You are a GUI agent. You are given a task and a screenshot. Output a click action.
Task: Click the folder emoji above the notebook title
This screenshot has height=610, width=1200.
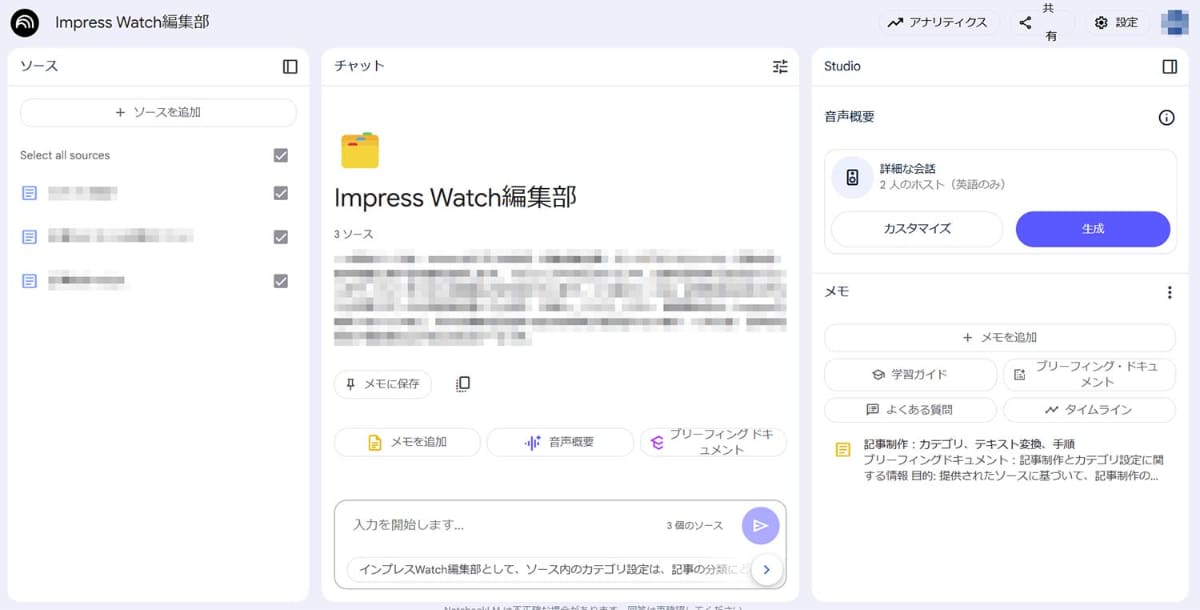(x=360, y=150)
